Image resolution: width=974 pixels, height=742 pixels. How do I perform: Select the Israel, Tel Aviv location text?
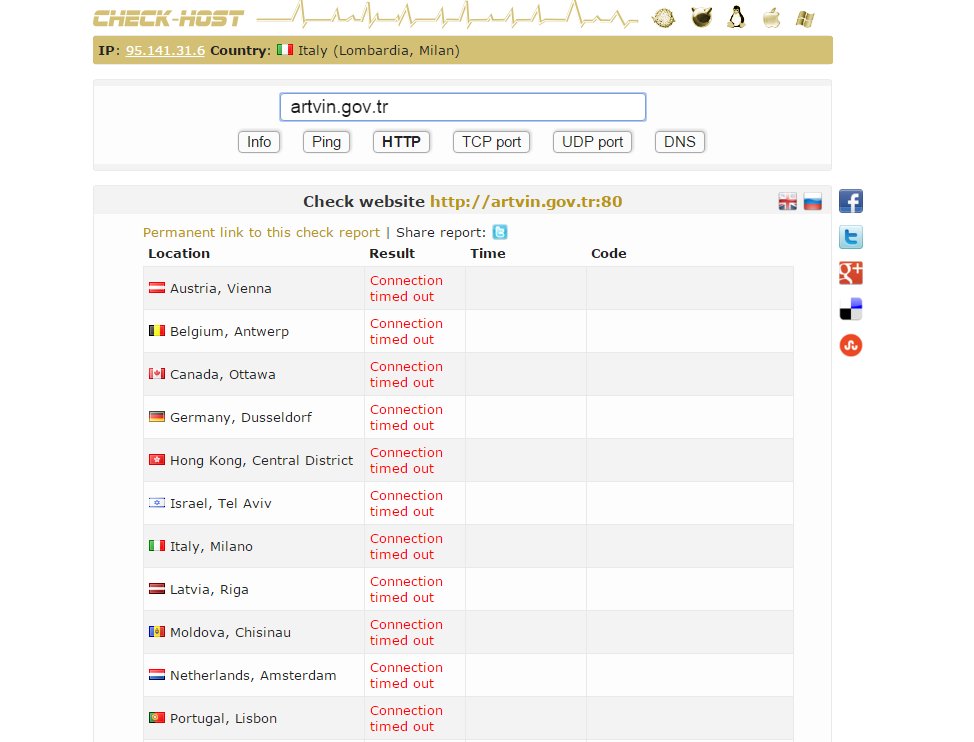point(221,503)
